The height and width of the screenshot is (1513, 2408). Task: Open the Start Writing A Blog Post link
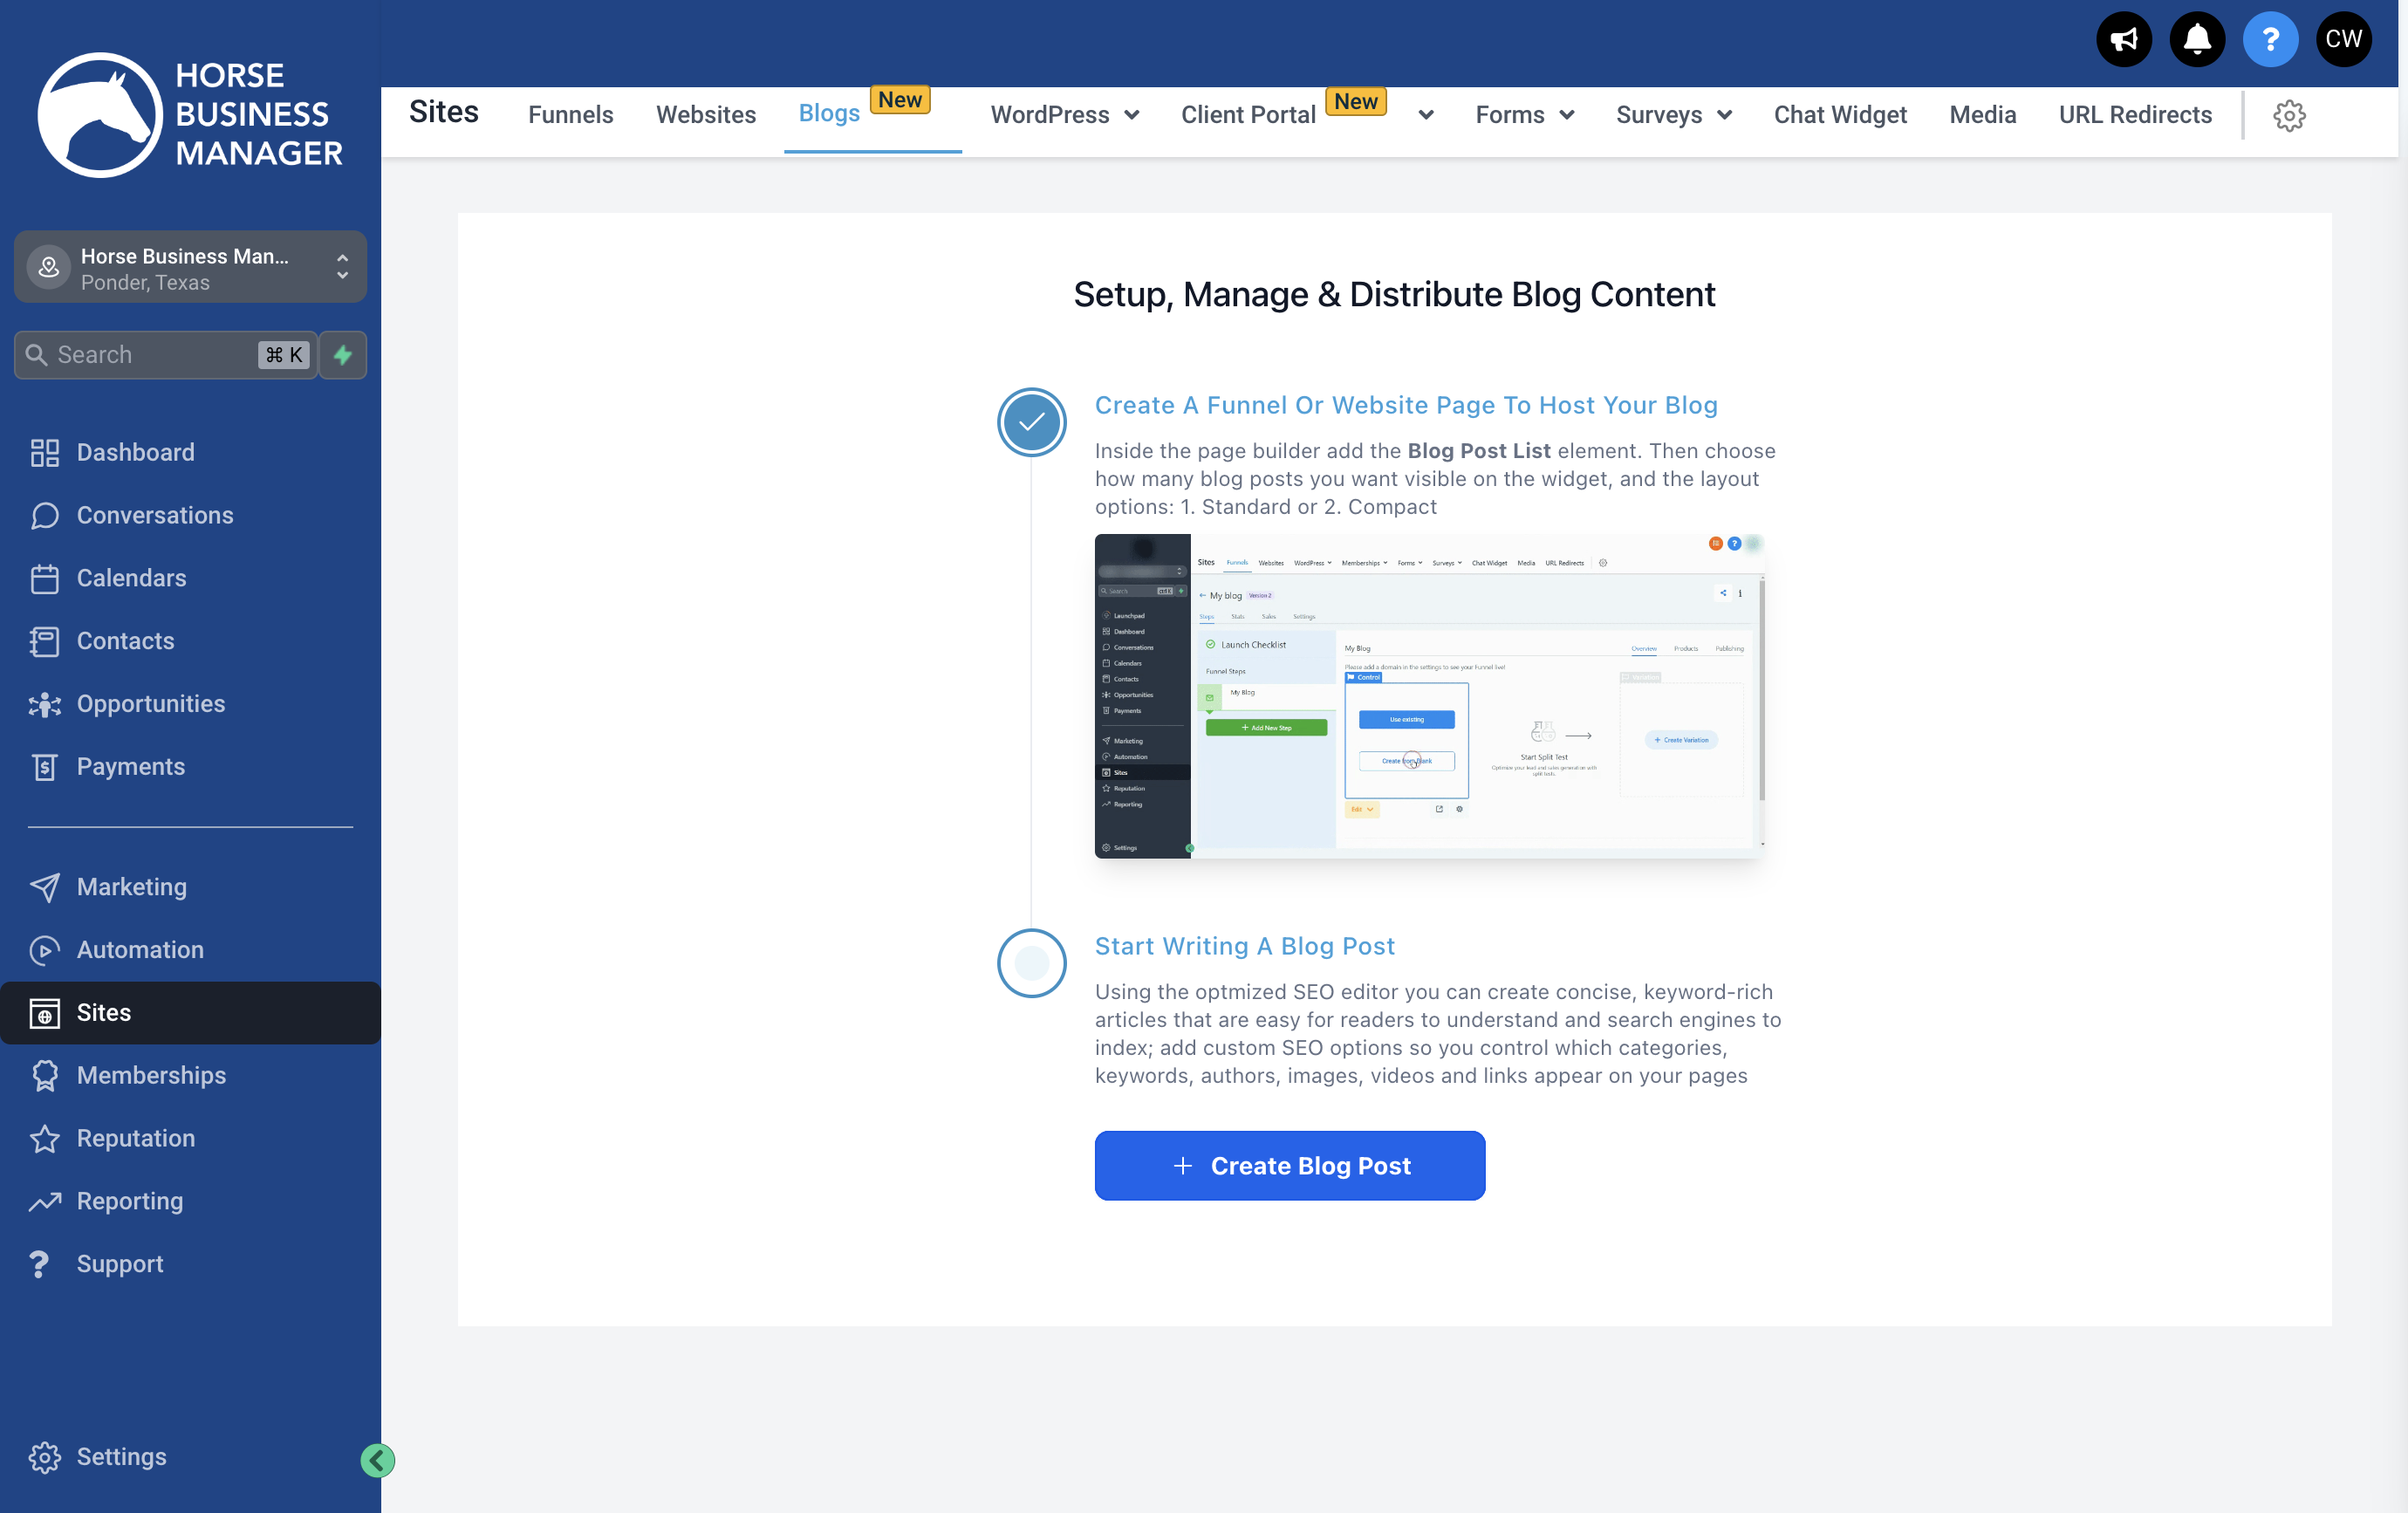point(1244,946)
